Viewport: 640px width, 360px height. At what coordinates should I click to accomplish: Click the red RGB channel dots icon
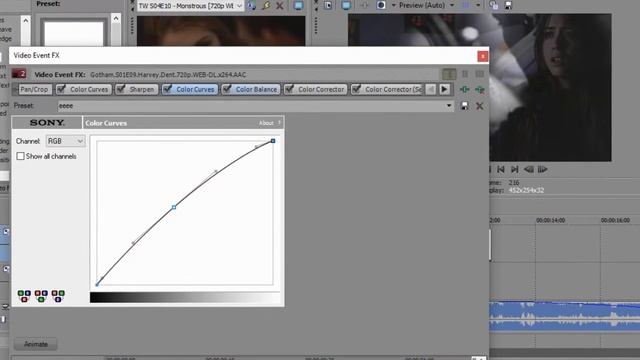tap(24, 296)
